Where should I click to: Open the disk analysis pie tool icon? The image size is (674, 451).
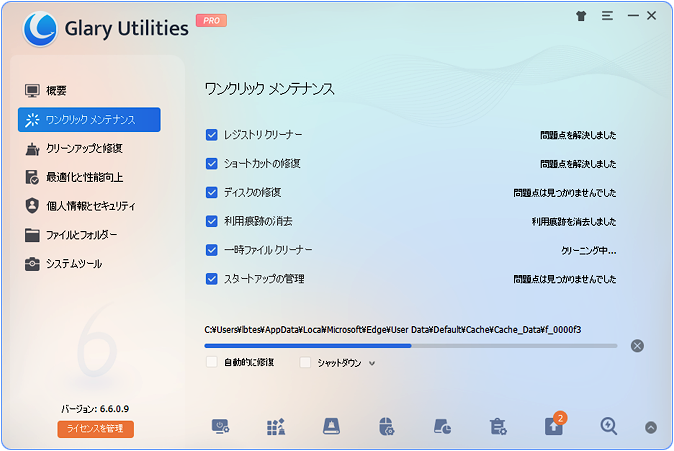coord(442,426)
